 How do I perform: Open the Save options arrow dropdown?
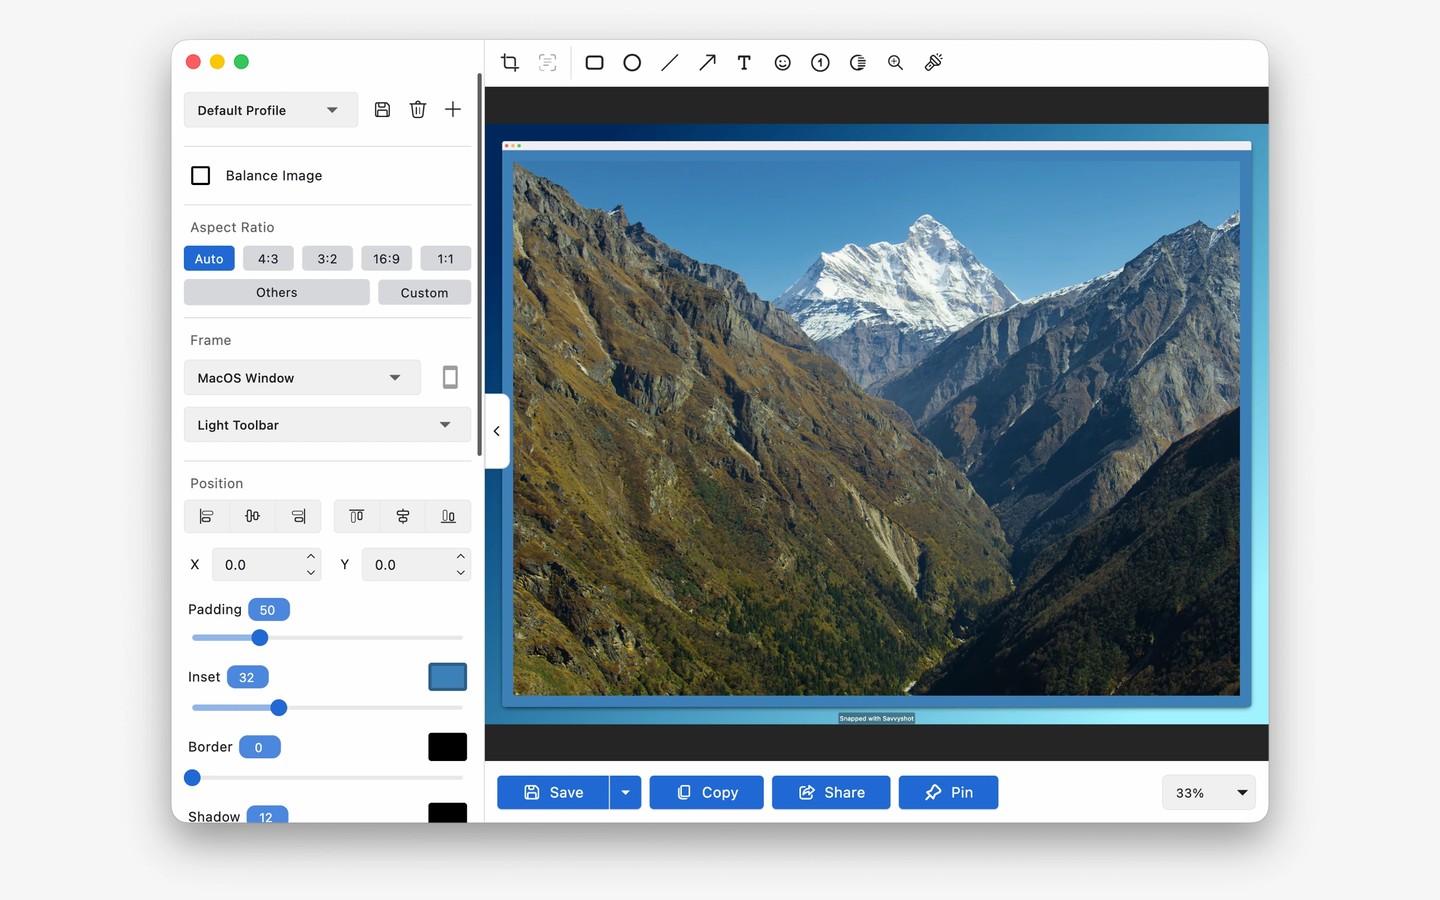tap(625, 793)
